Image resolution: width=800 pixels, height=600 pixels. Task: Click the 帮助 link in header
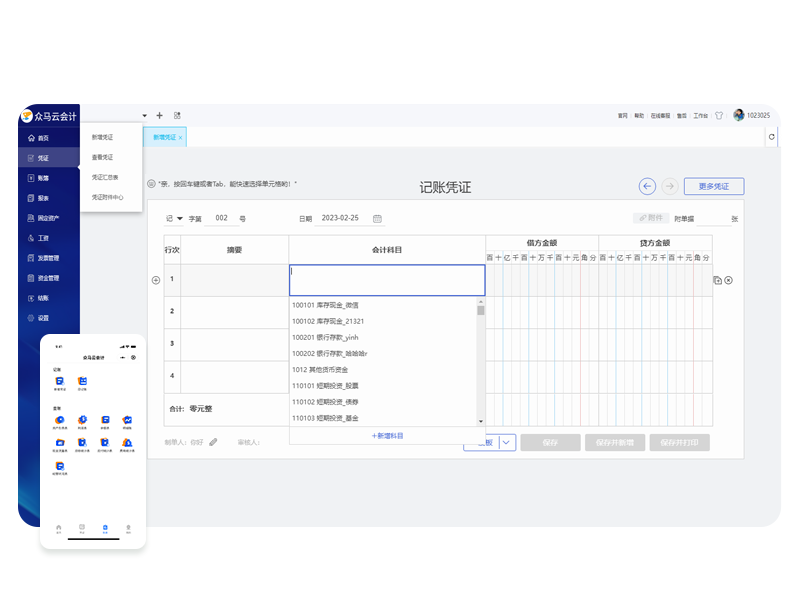click(639, 116)
